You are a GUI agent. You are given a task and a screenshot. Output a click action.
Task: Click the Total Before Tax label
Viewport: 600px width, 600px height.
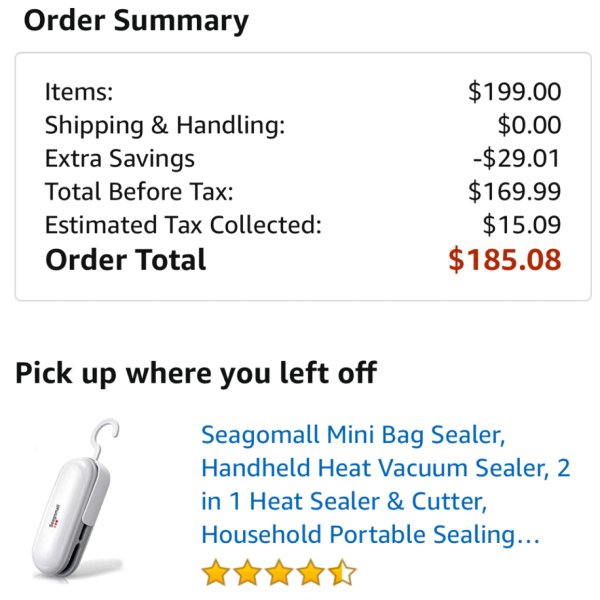pyautogui.click(x=139, y=191)
